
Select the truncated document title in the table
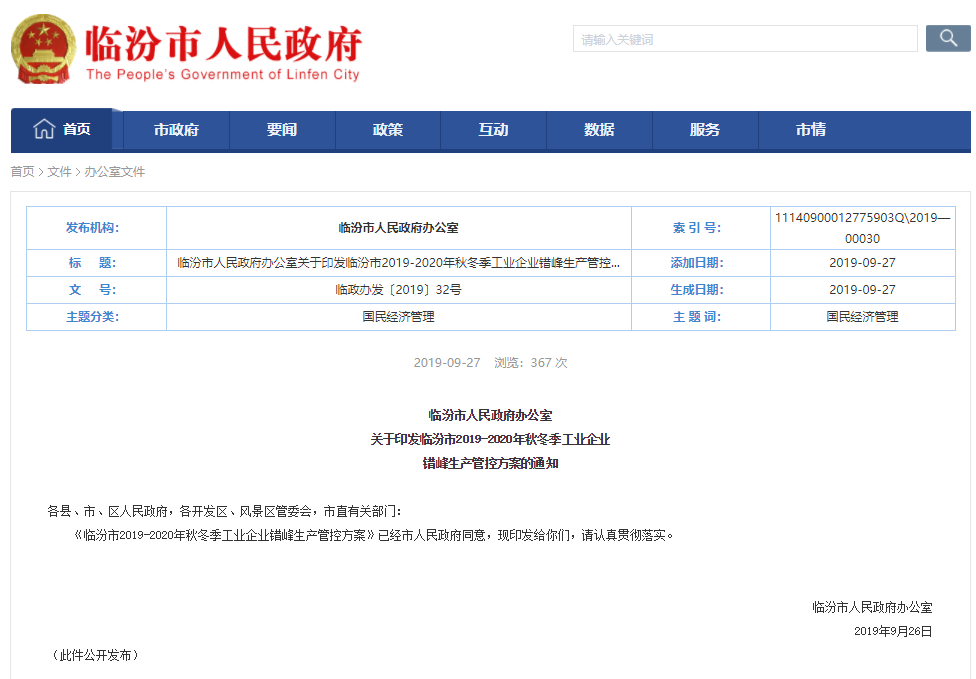tap(398, 263)
